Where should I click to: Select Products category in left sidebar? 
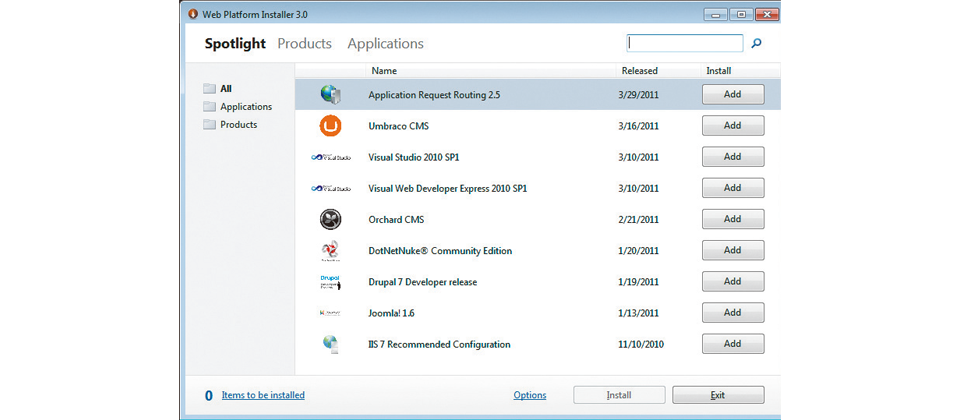point(239,124)
